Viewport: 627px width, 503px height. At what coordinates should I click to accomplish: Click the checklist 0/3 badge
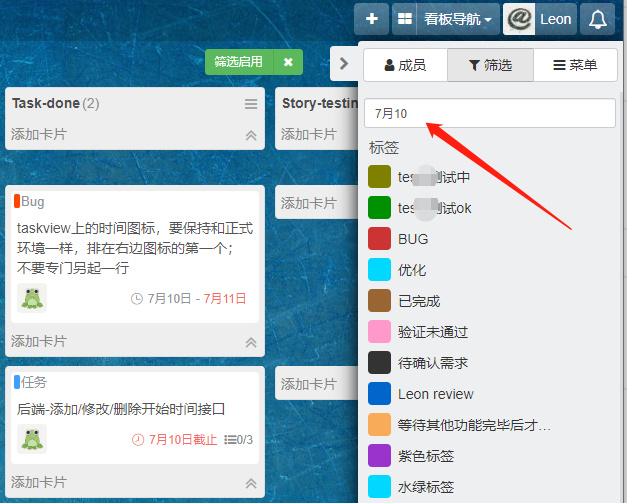[238, 439]
